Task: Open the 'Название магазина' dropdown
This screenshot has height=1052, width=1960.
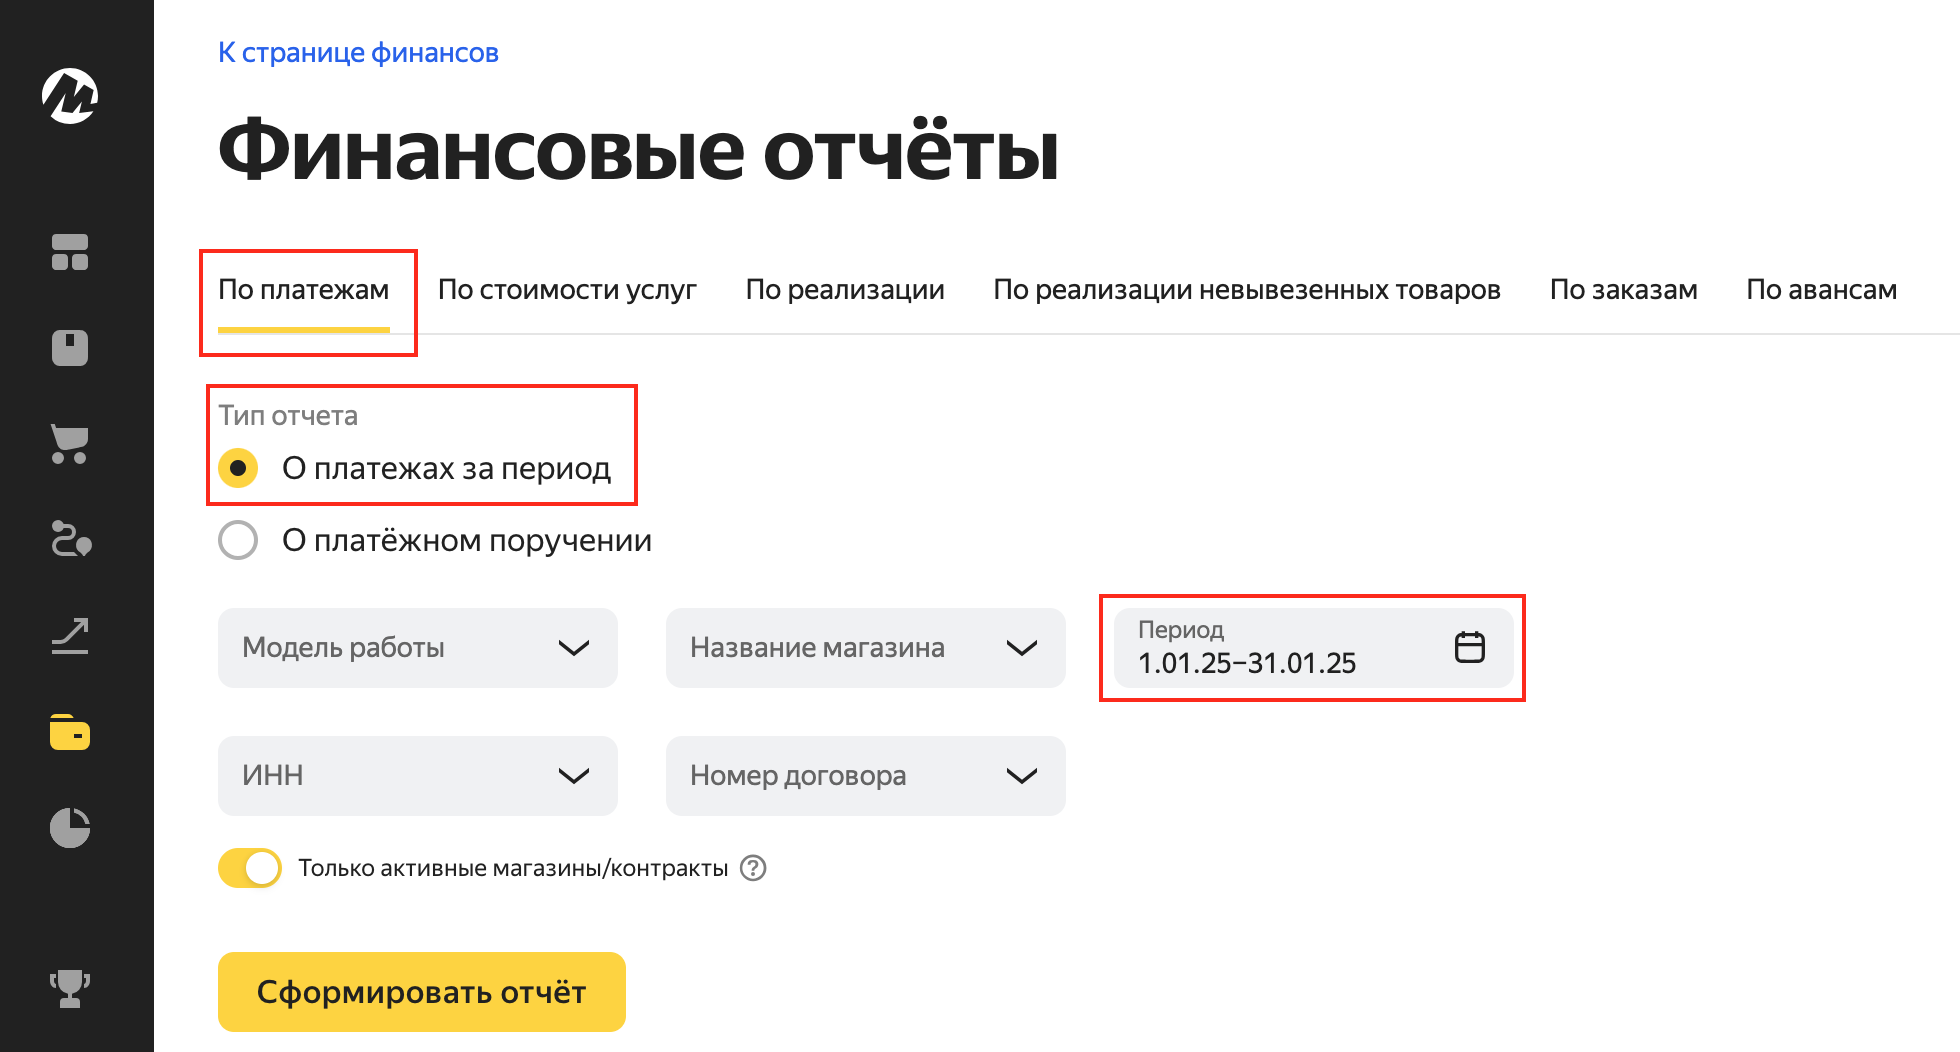Action: point(865,648)
